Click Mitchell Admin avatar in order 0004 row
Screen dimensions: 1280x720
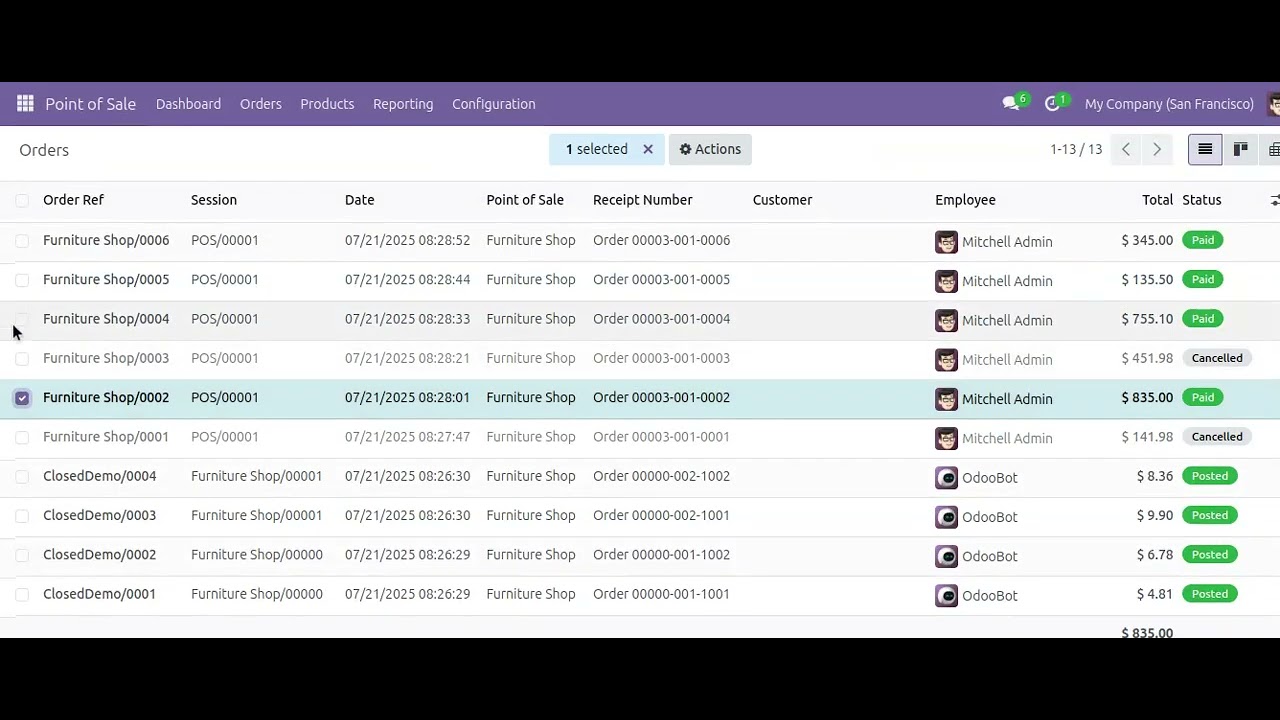coord(946,320)
